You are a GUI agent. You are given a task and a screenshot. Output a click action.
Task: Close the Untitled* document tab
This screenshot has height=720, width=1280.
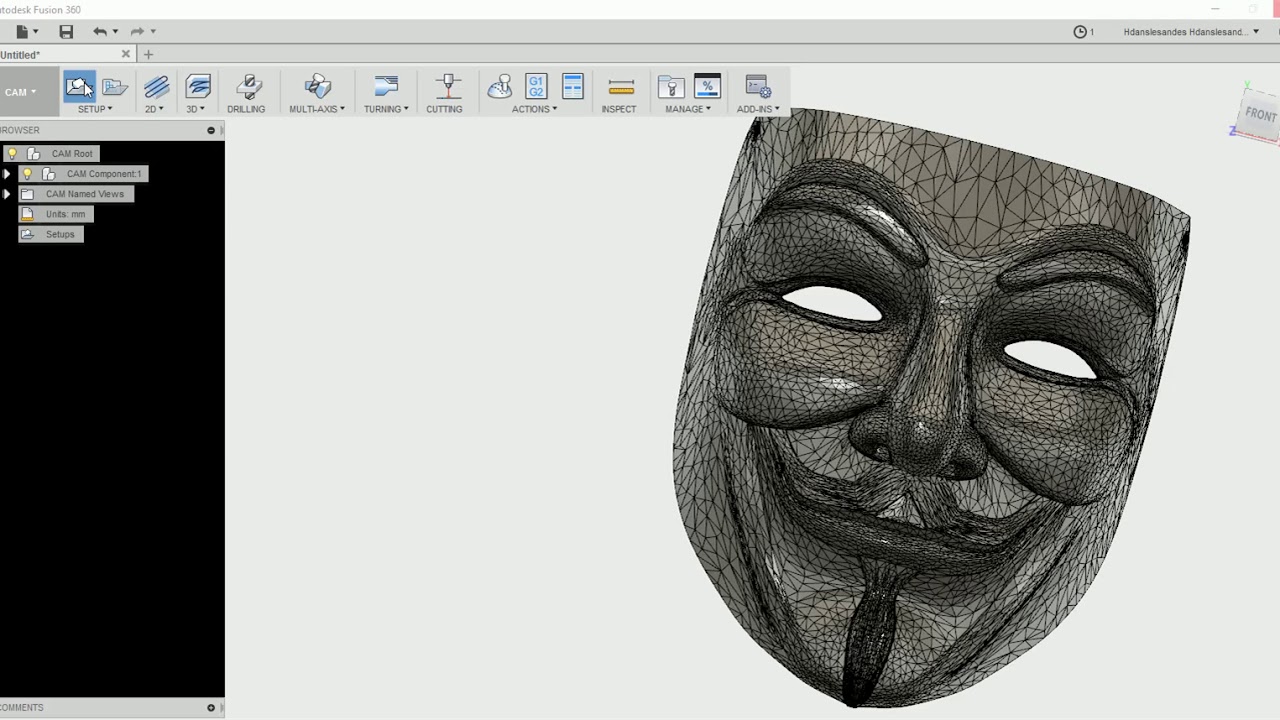click(x=126, y=54)
